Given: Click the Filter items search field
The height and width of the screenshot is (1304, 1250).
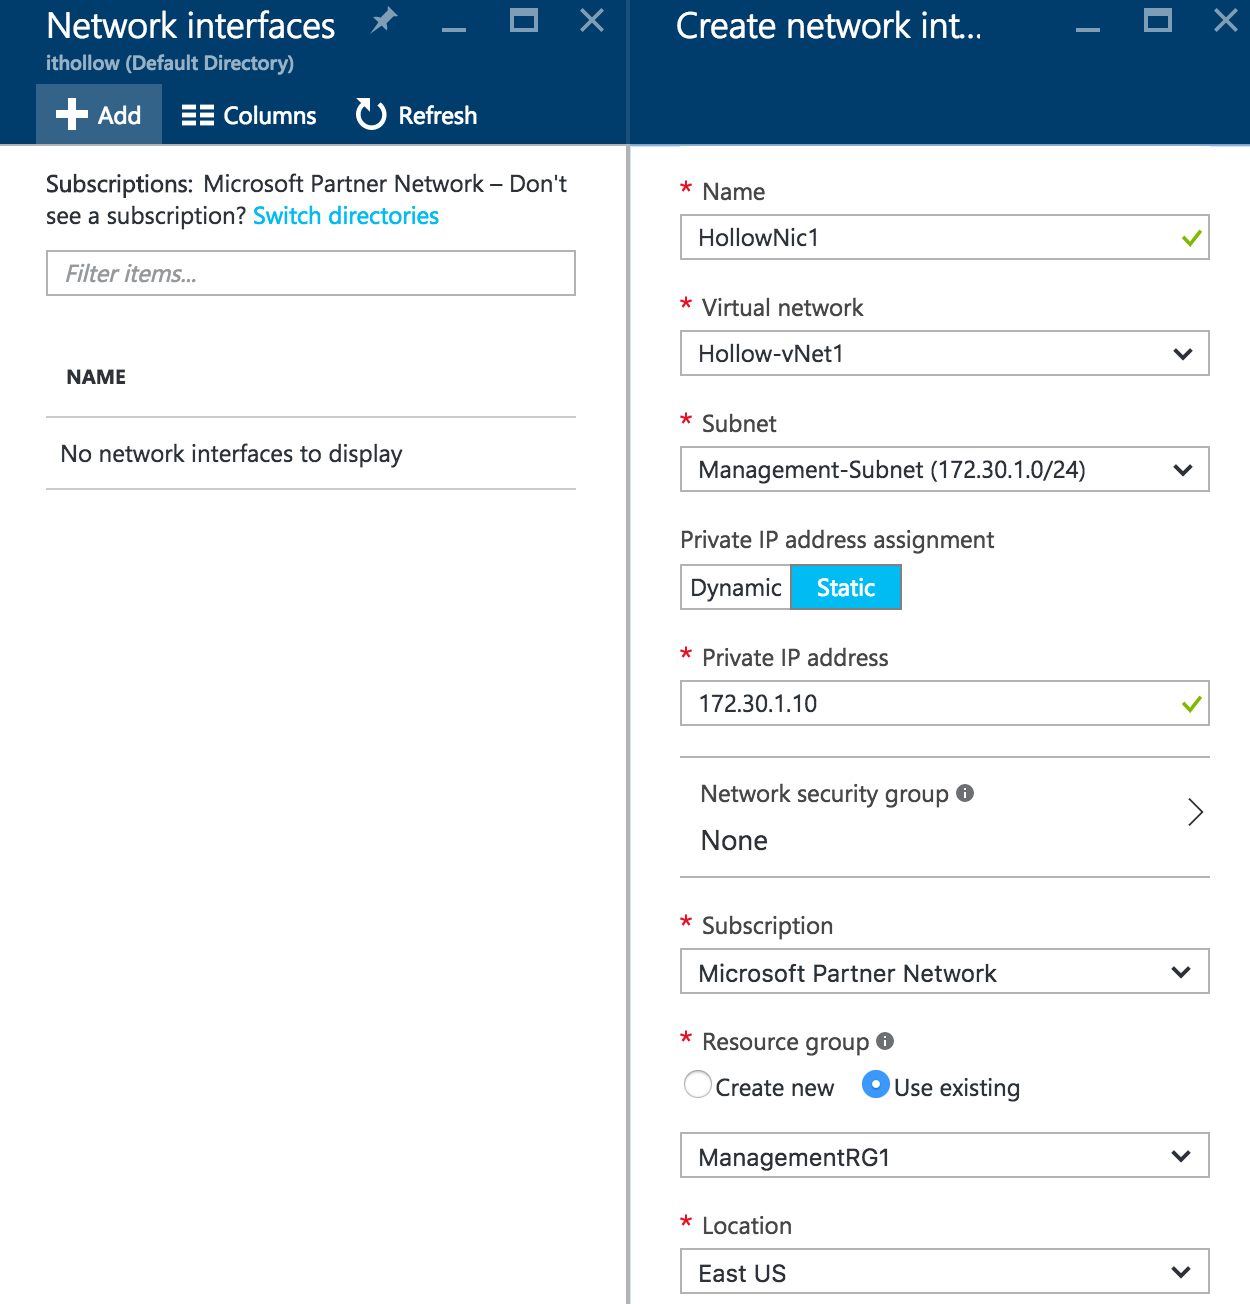Looking at the screenshot, I should (x=311, y=273).
